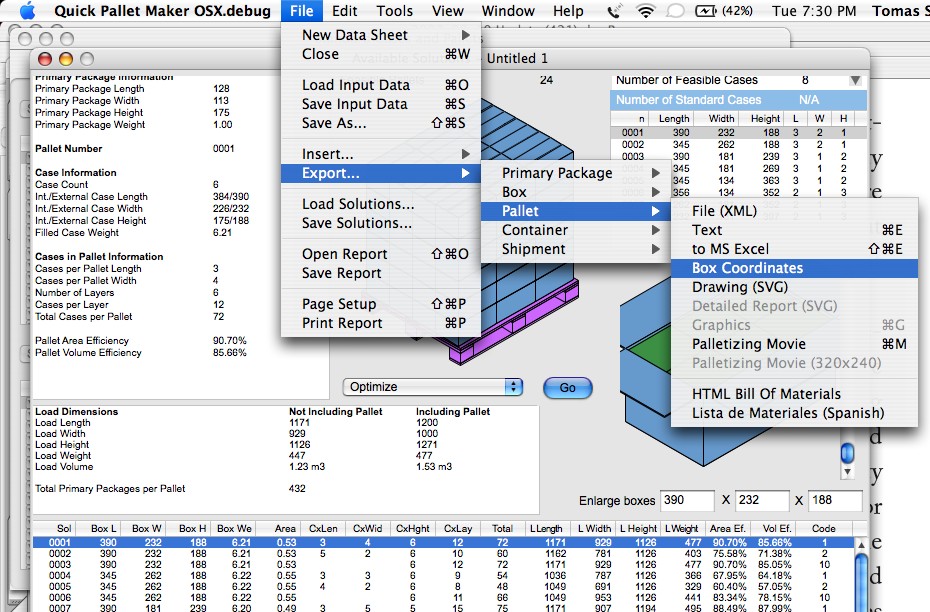
Task: Click the Go button
Action: click(x=568, y=388)
